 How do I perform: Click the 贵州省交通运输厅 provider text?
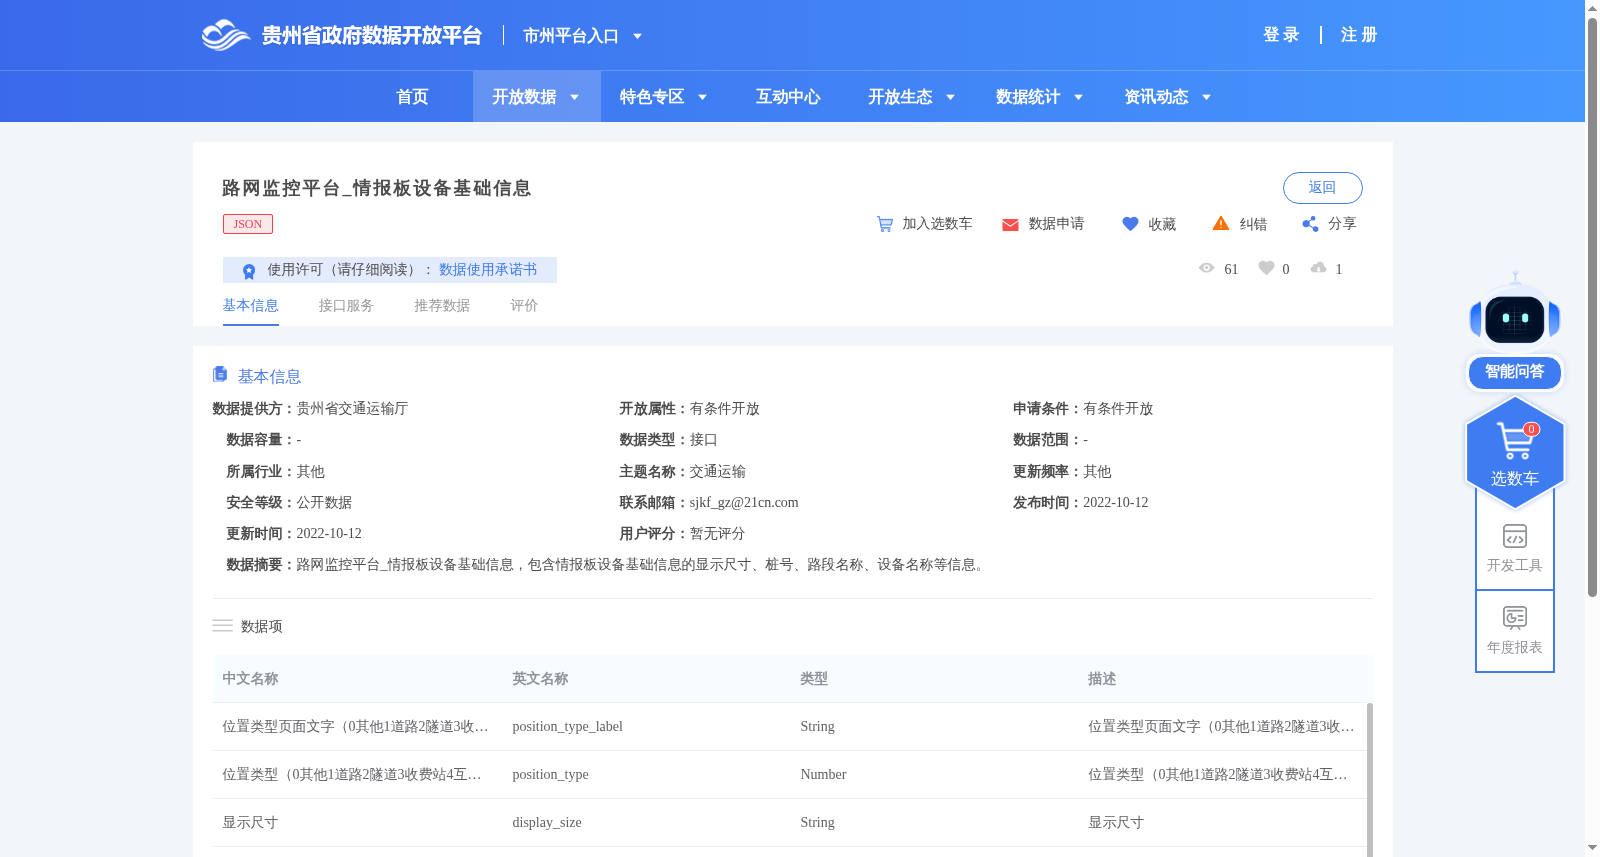coord(352,409)
